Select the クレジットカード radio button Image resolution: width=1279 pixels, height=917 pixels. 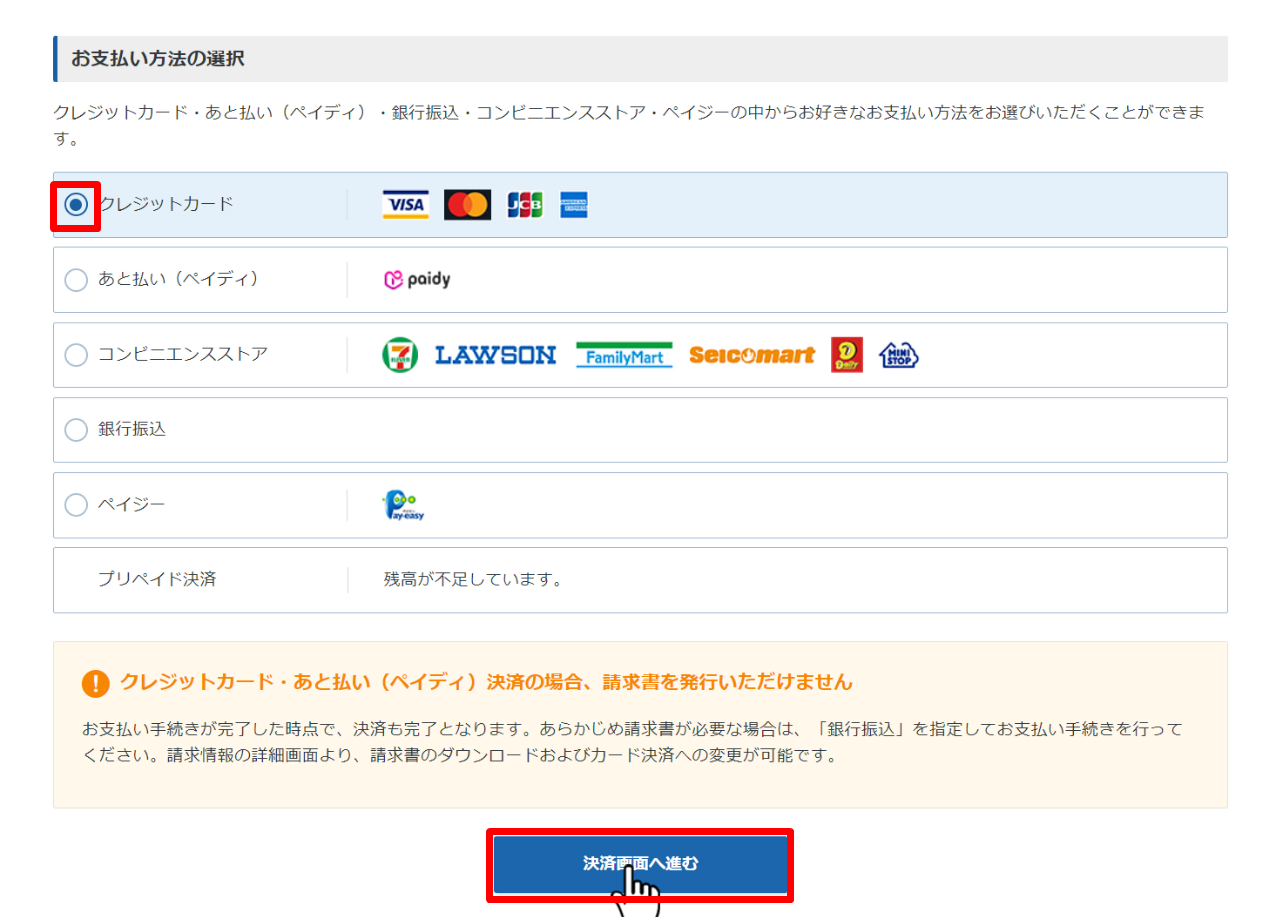(x=75, y=204)
